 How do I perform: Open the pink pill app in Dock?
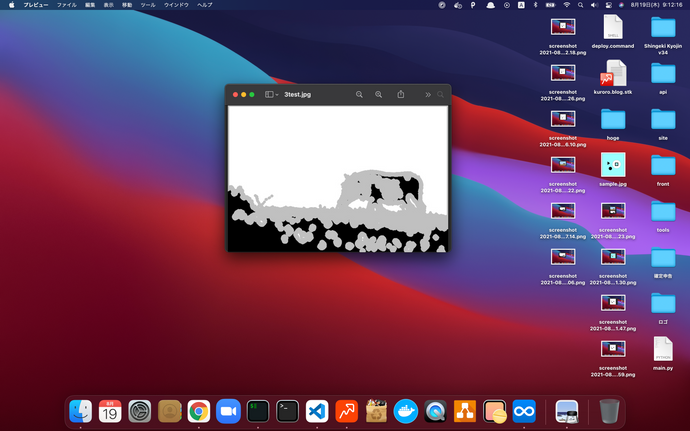pos(495,411)
